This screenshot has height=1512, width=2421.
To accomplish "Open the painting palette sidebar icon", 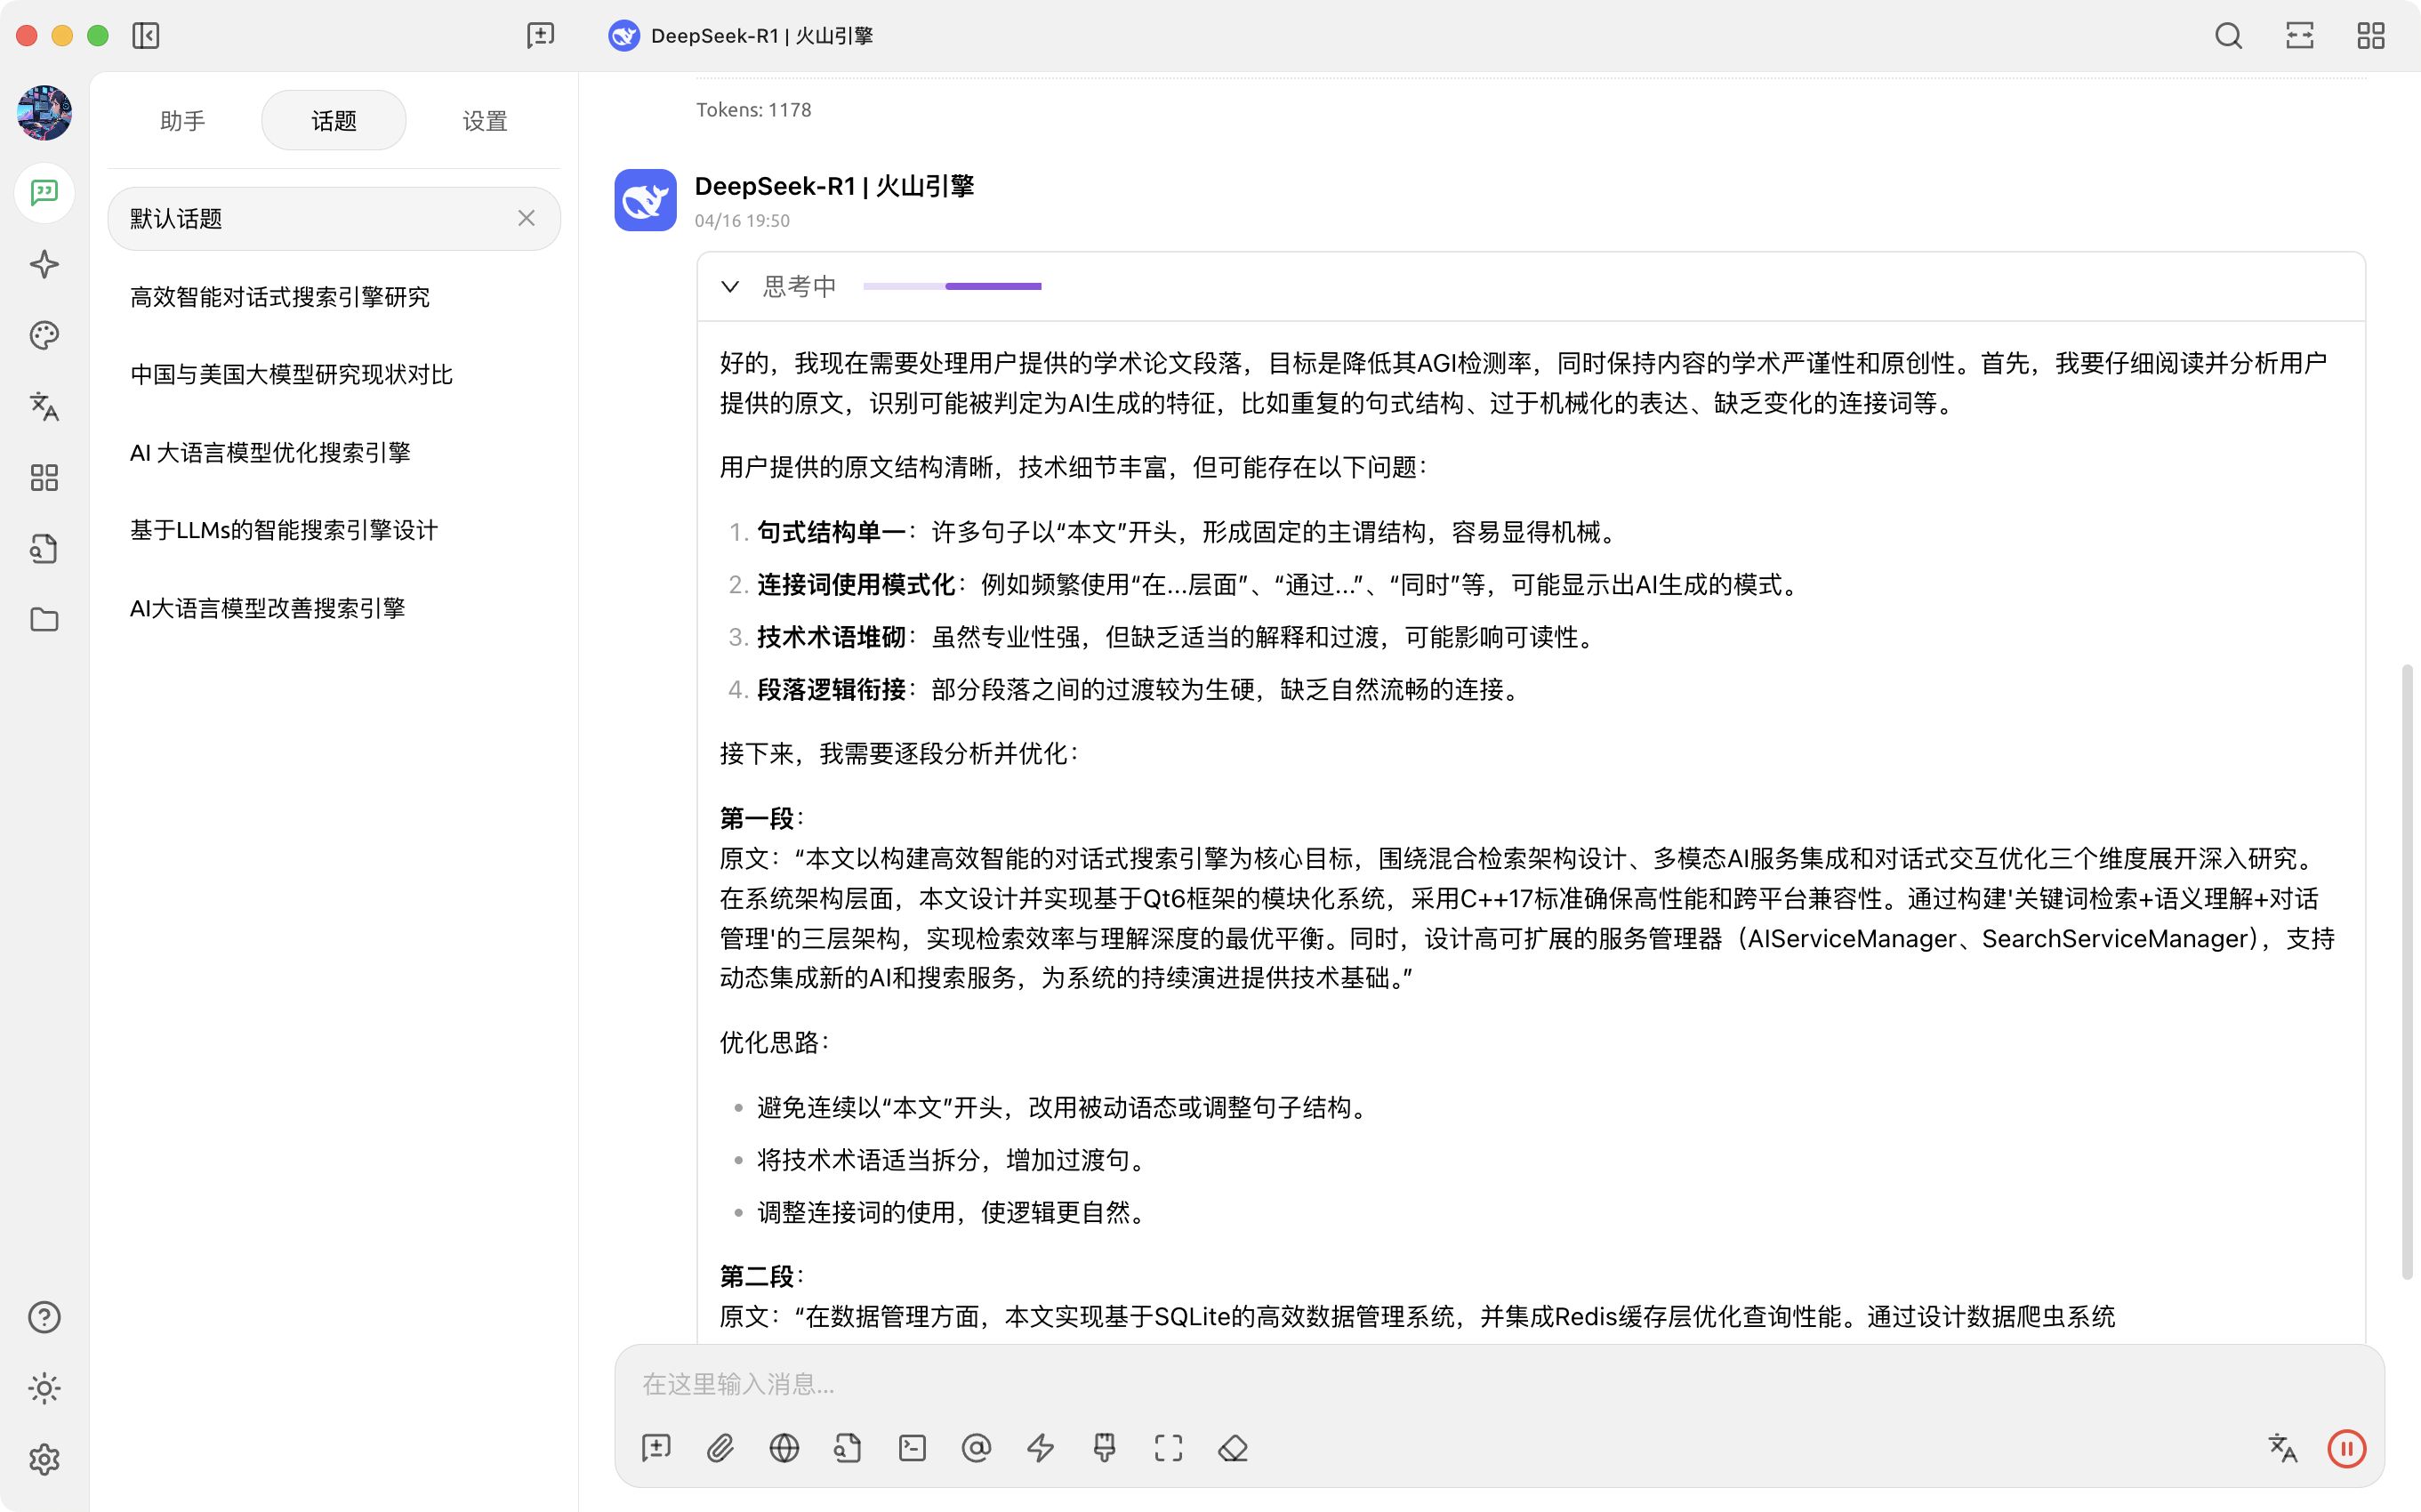I will (x=44, y=335).
